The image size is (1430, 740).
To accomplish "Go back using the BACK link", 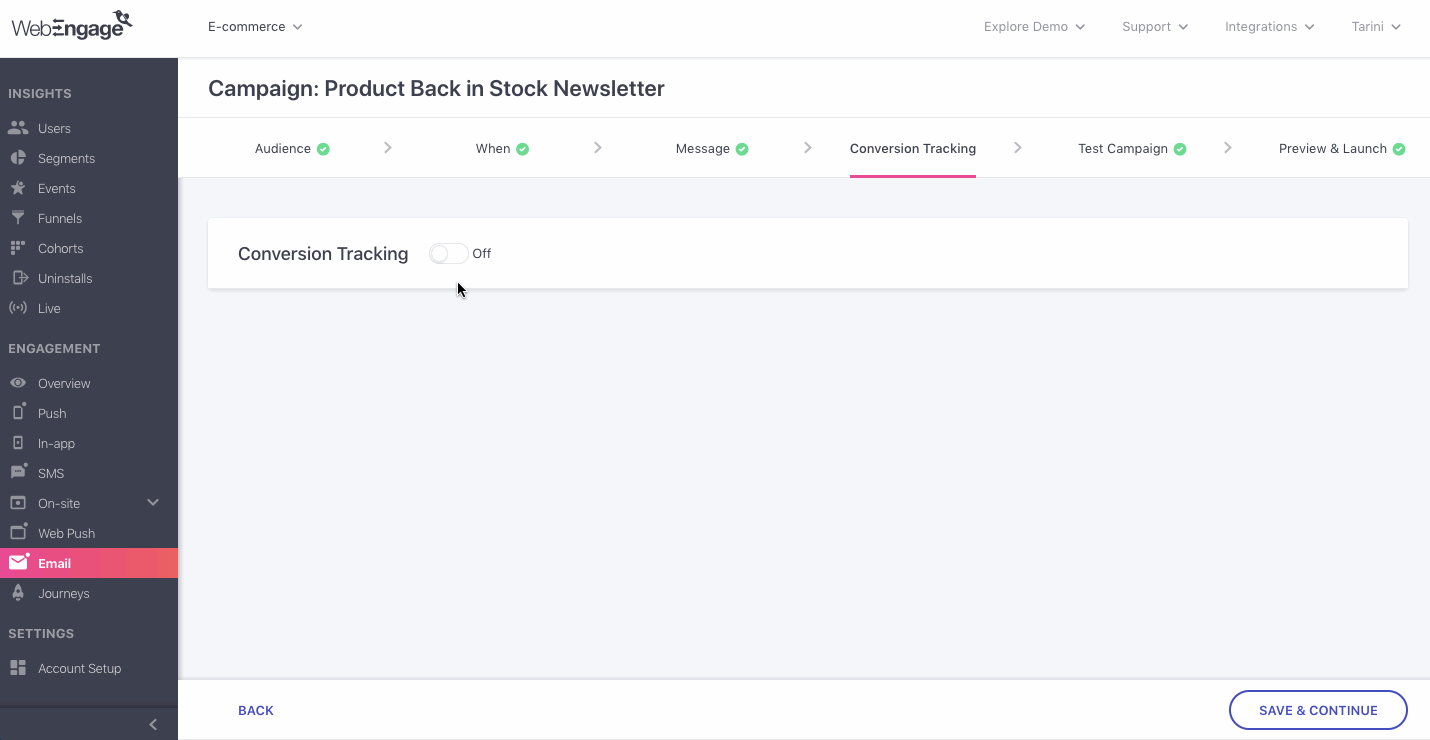I will pyautogui.click(x=255, y=710).
